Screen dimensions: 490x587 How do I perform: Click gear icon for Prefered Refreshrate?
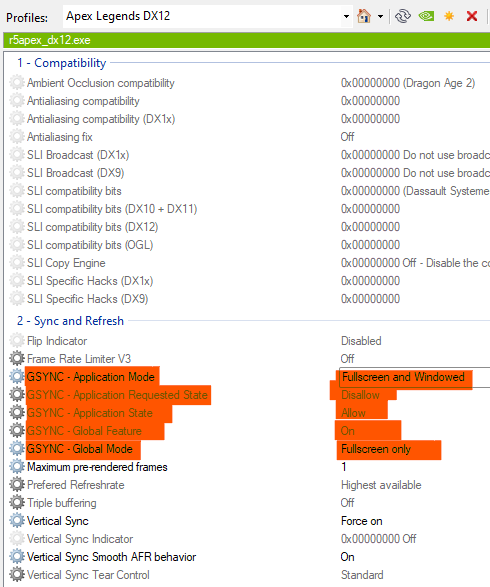pyautogui.click(x=17, y=485)
